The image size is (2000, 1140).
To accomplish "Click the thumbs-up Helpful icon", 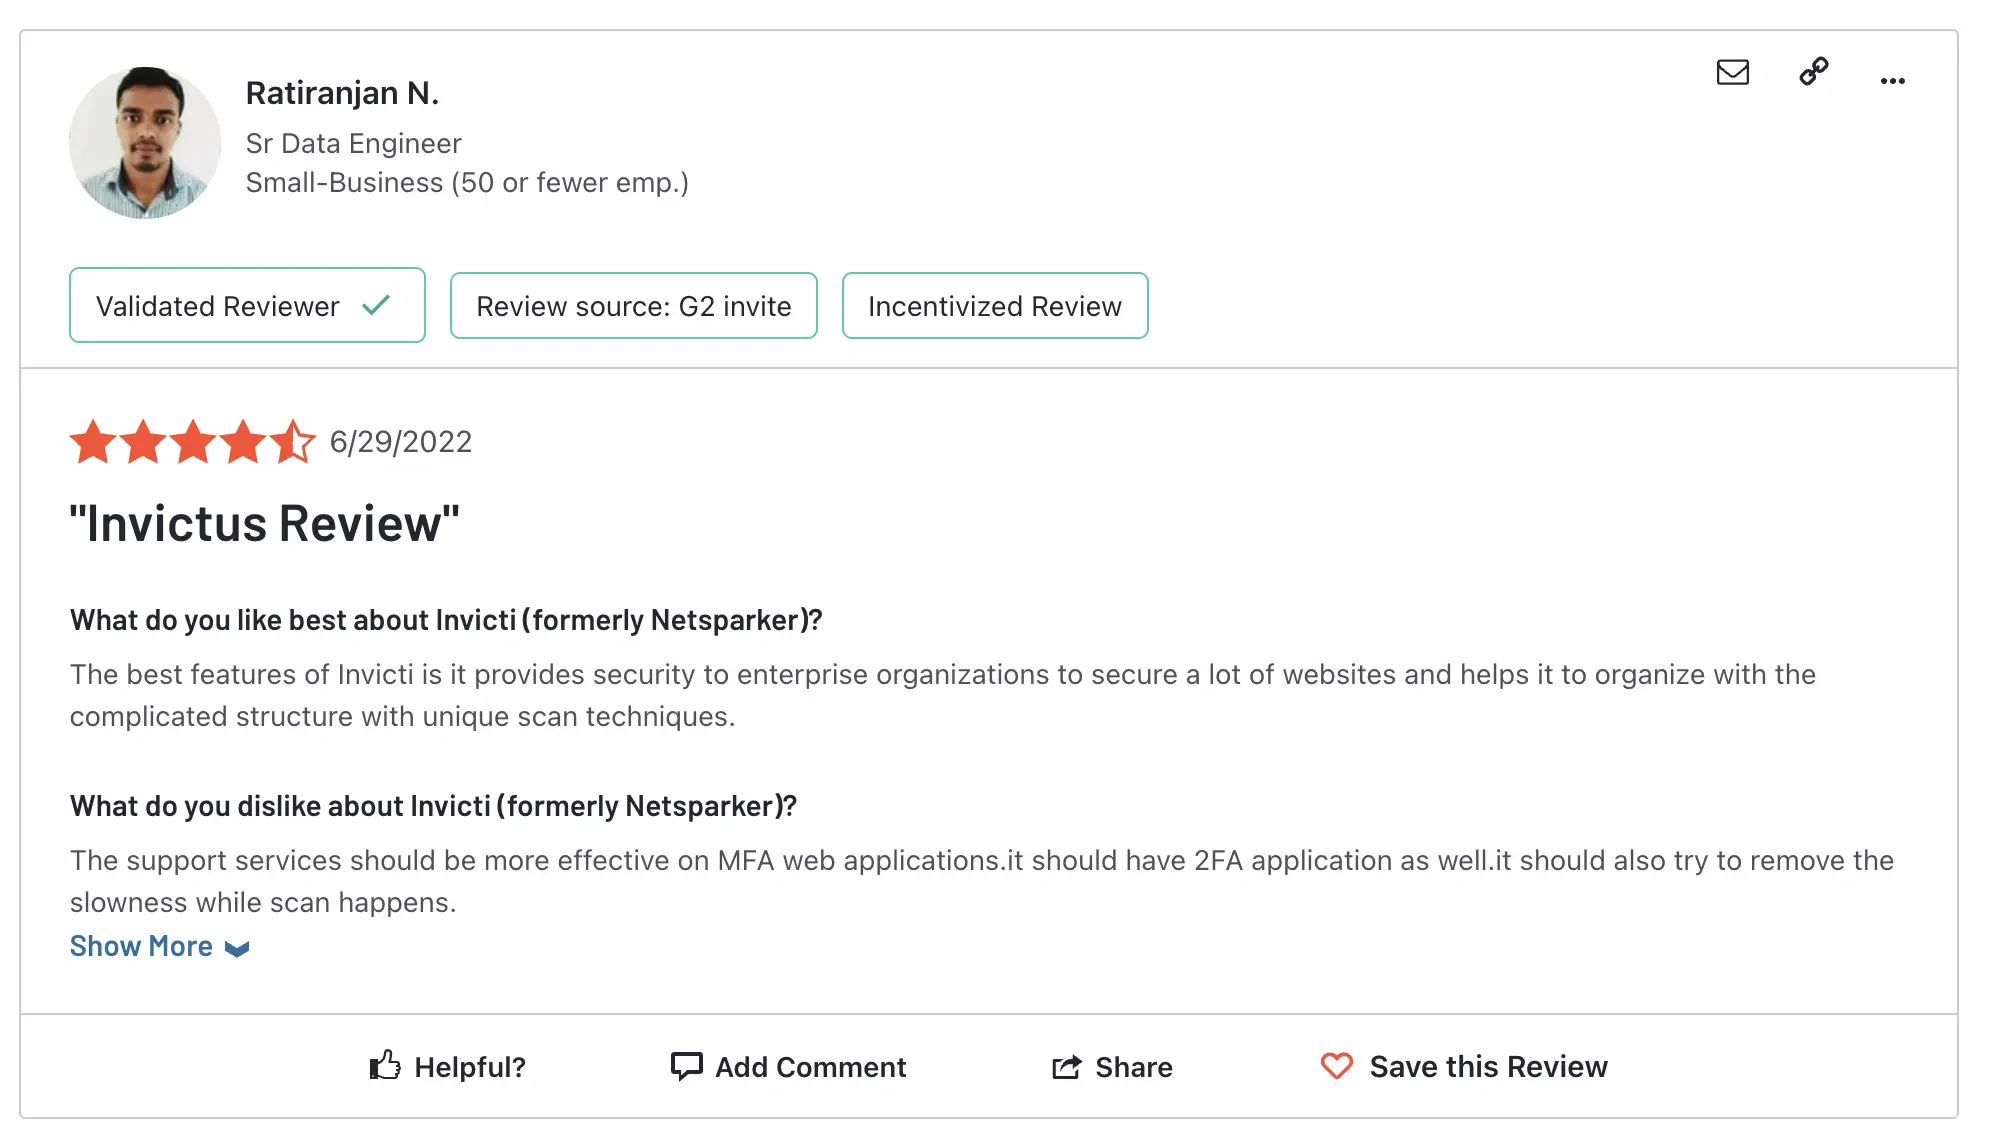I will [x=385, y=1065].
